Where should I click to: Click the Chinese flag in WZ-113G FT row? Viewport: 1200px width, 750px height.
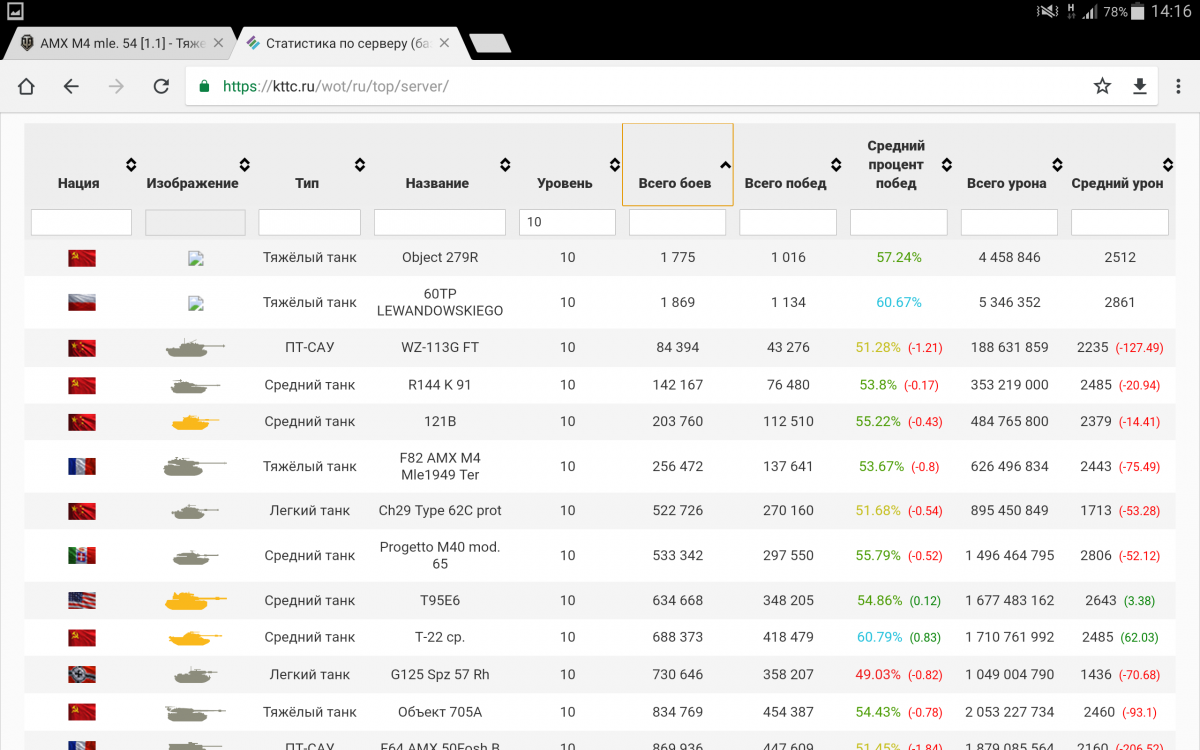click(82, 348)
